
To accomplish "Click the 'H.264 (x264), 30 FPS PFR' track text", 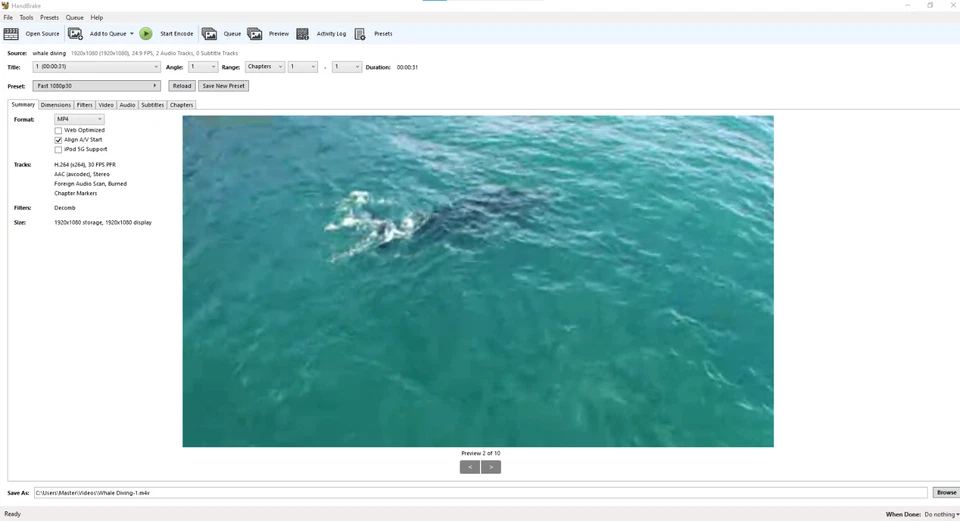I will pos(85,165).
